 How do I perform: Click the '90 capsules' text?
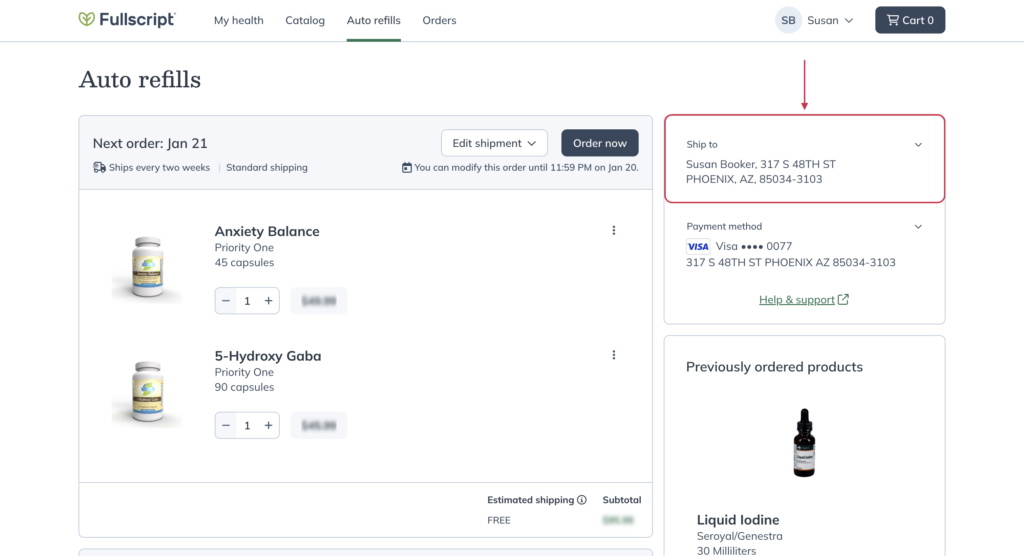coord(244,387)
